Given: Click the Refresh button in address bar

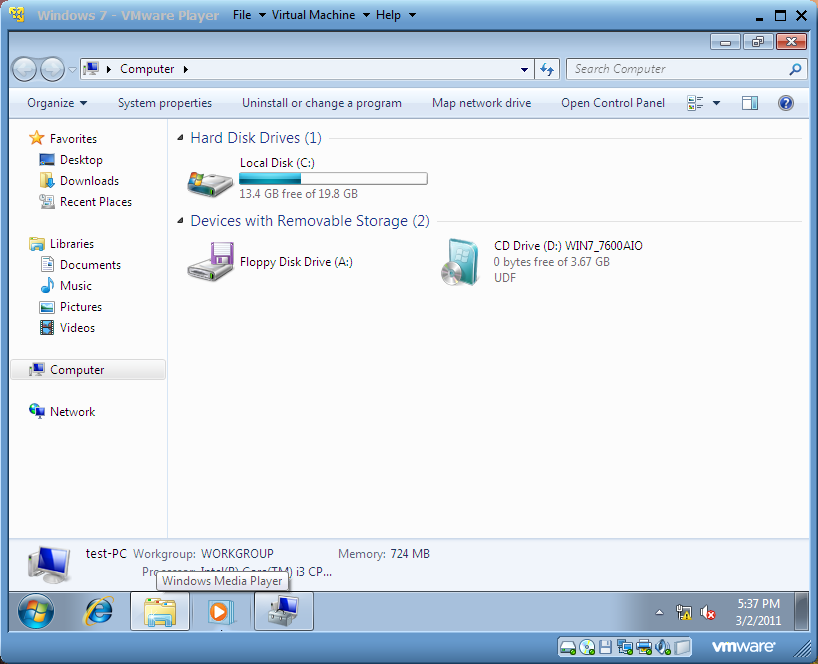Looking at the screenshot, I should 547,69.
